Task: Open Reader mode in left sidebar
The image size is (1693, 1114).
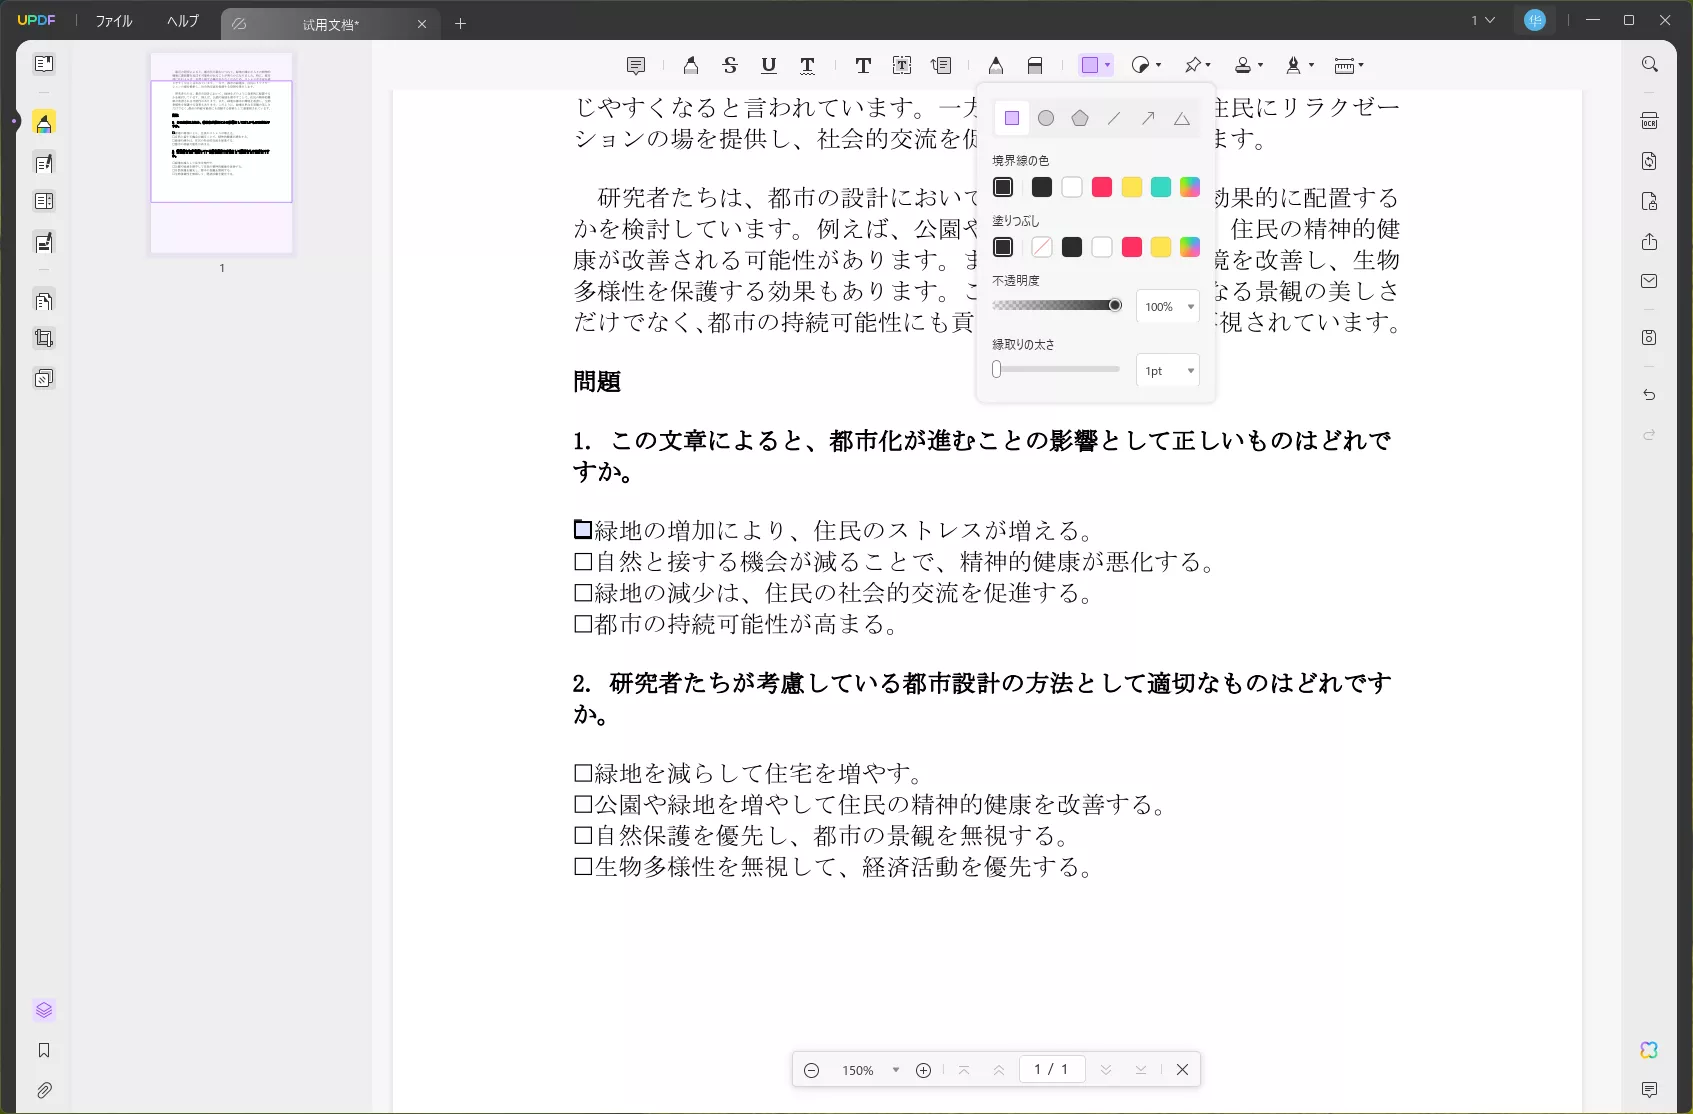Action: coord(44,64)
